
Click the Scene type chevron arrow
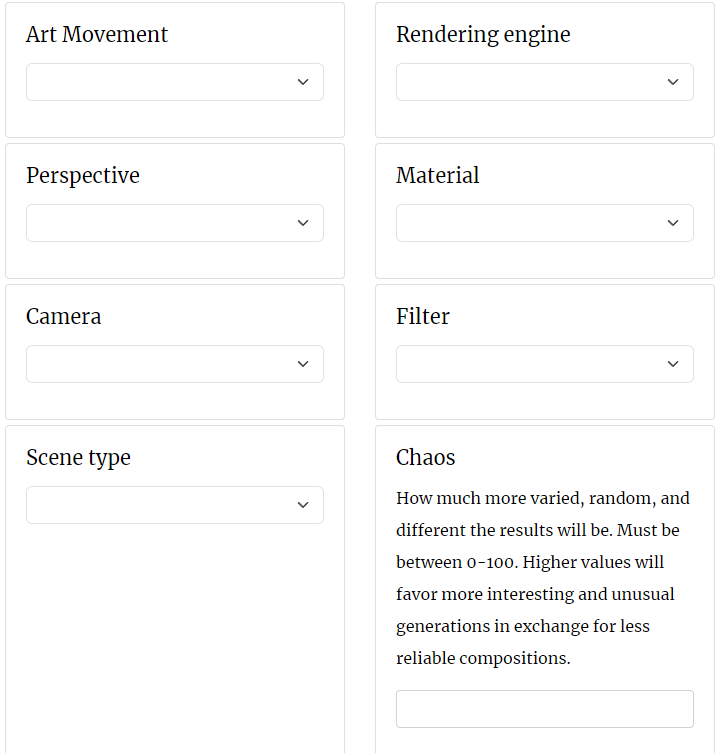click(303, 505)
